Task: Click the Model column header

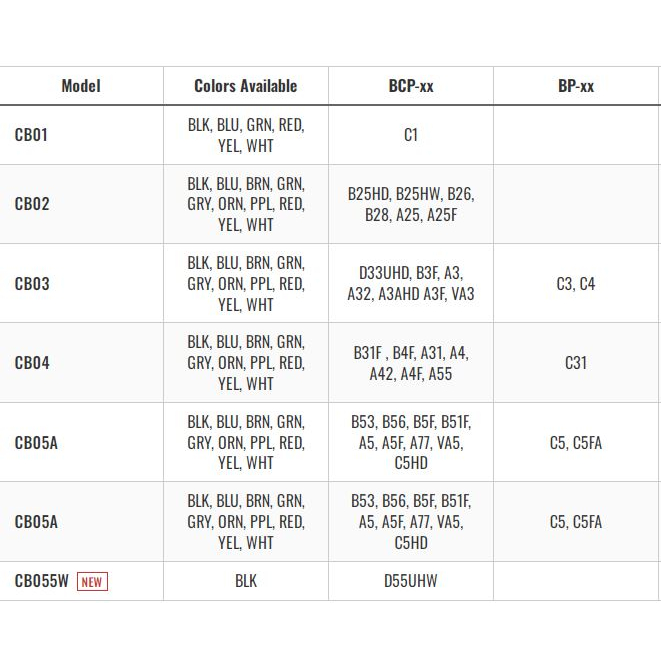Action: pyautogui.click(x=81, y=86)
